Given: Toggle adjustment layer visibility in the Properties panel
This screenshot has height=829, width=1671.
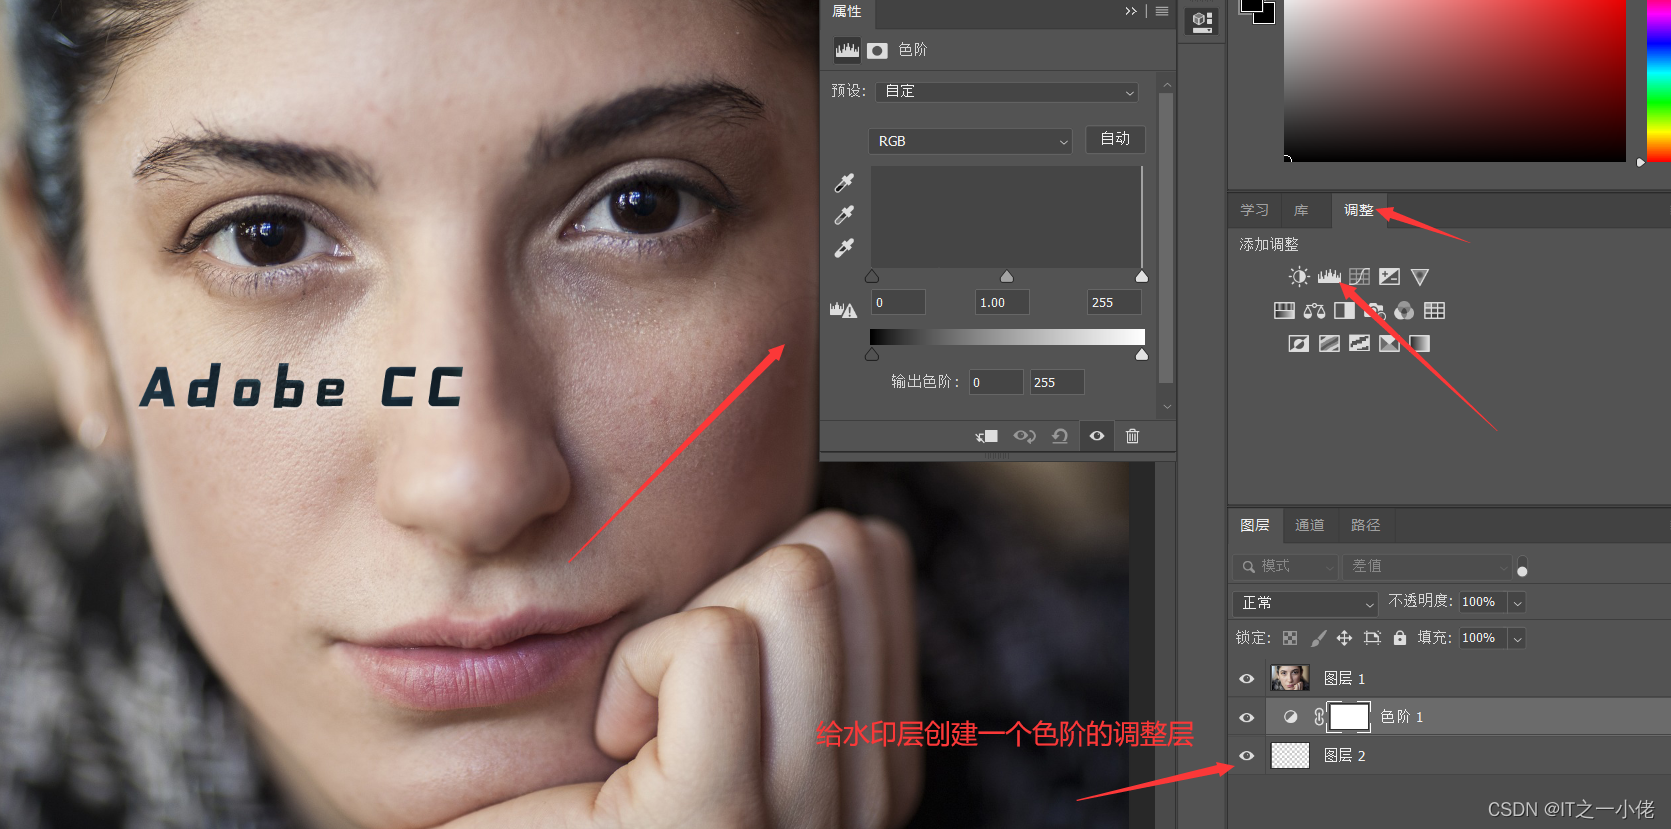Looking at the screenshot, I should [x=1097, y=436].
